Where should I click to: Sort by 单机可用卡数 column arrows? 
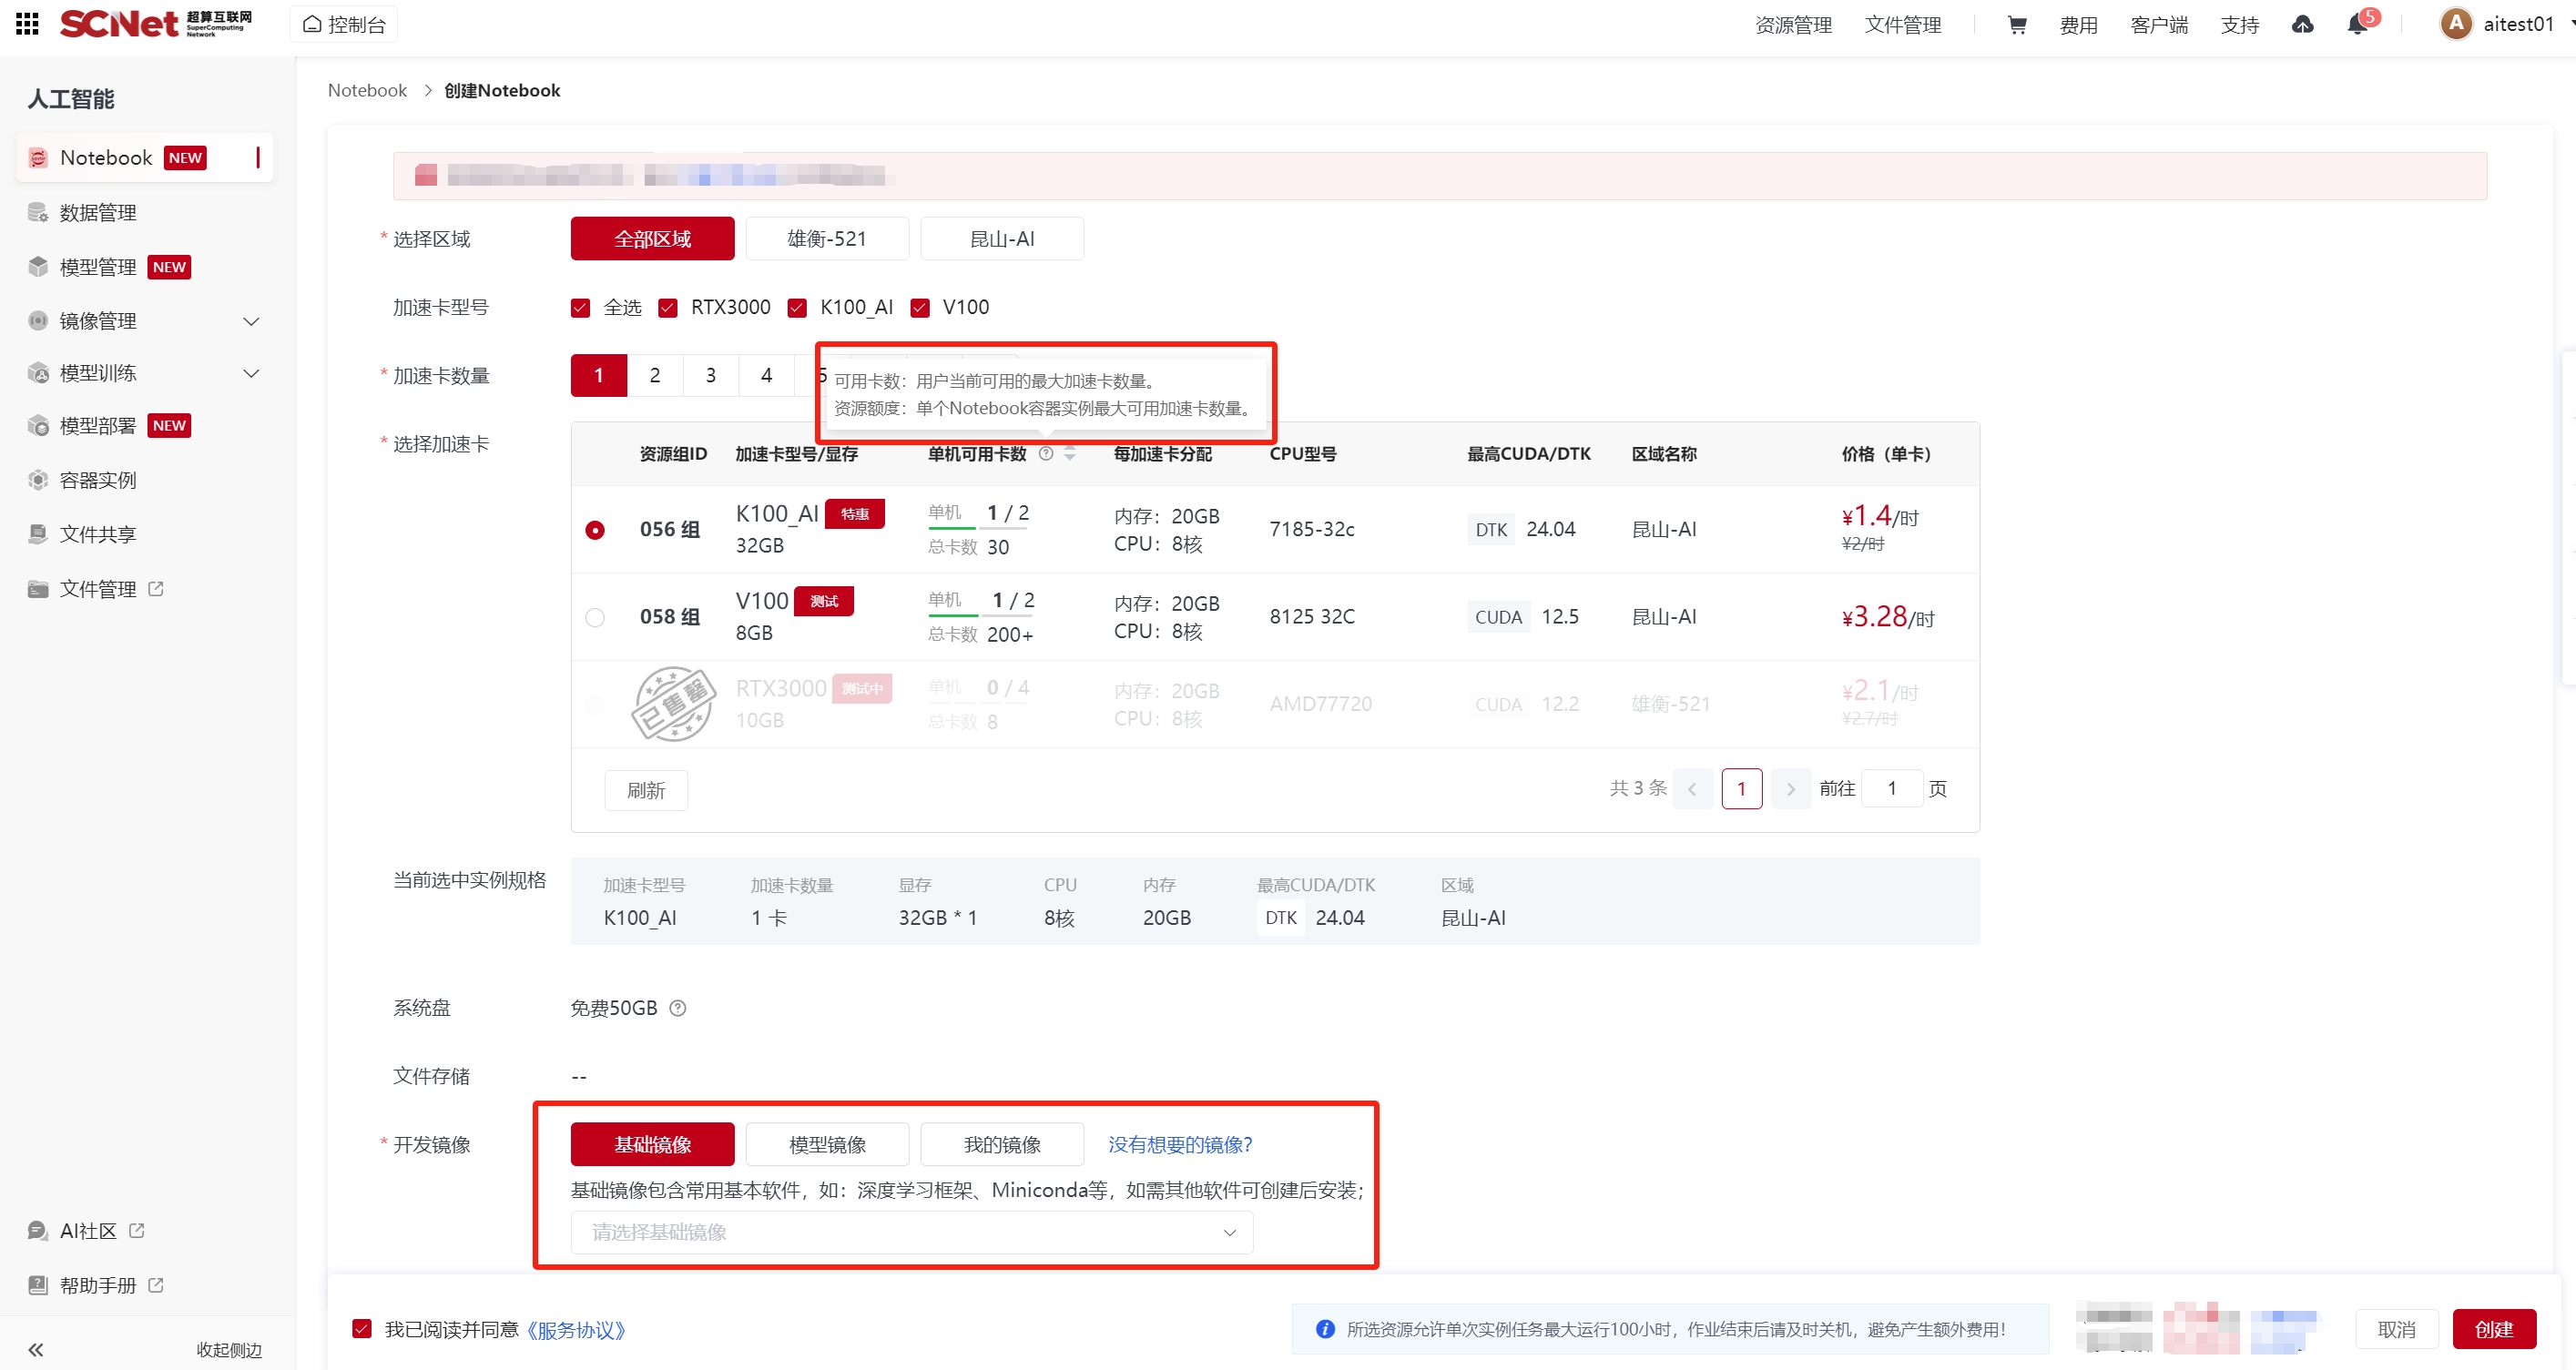(x=1070, y=454)
